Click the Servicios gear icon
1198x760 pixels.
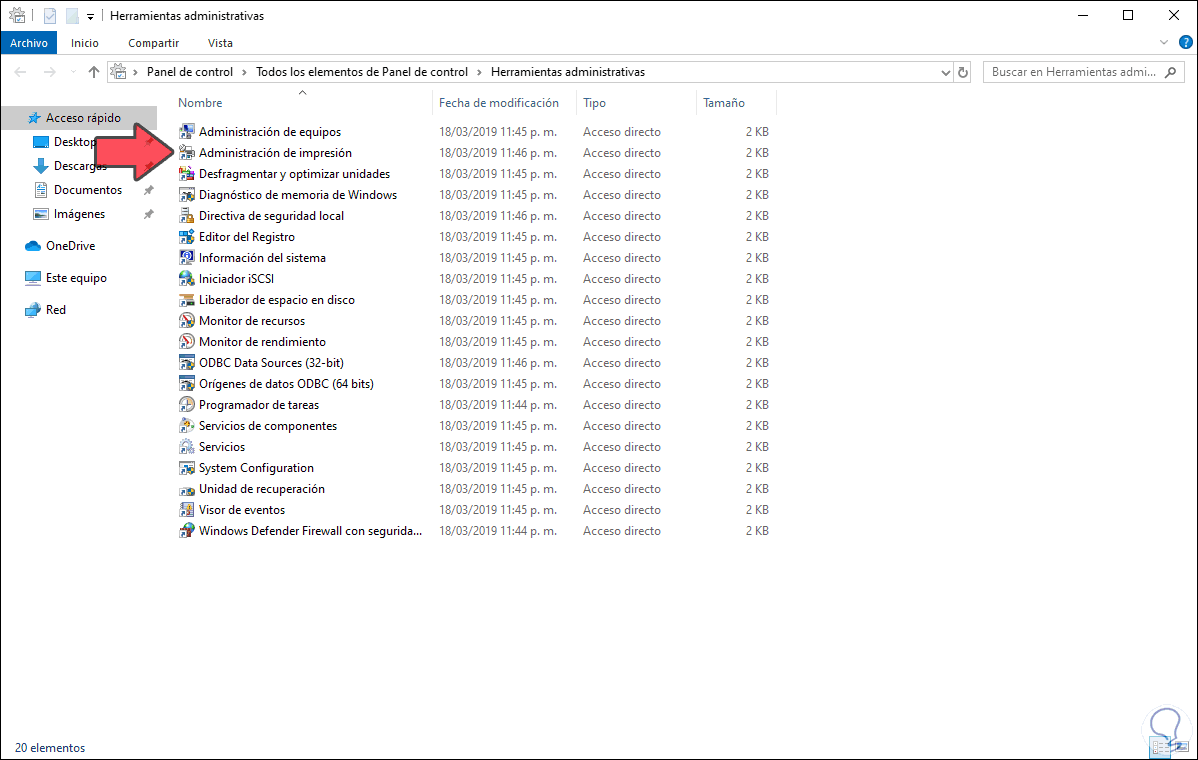click(186, 447)
